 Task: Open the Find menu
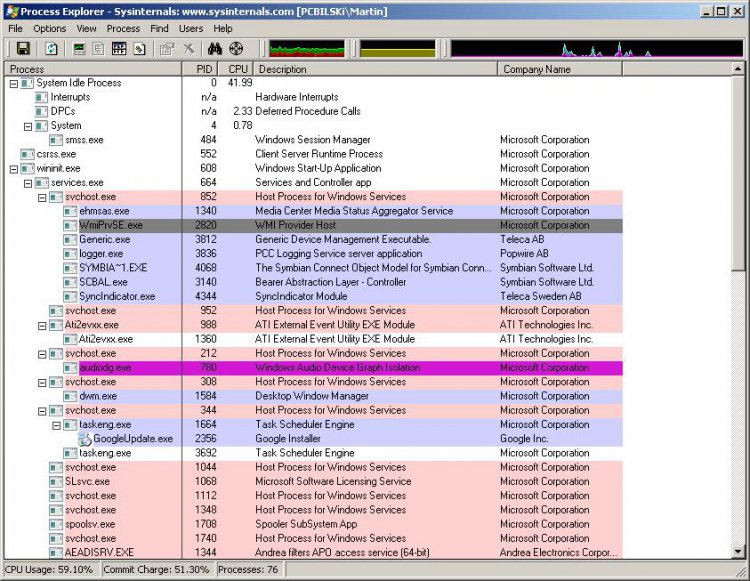click(x=159, y=29)
